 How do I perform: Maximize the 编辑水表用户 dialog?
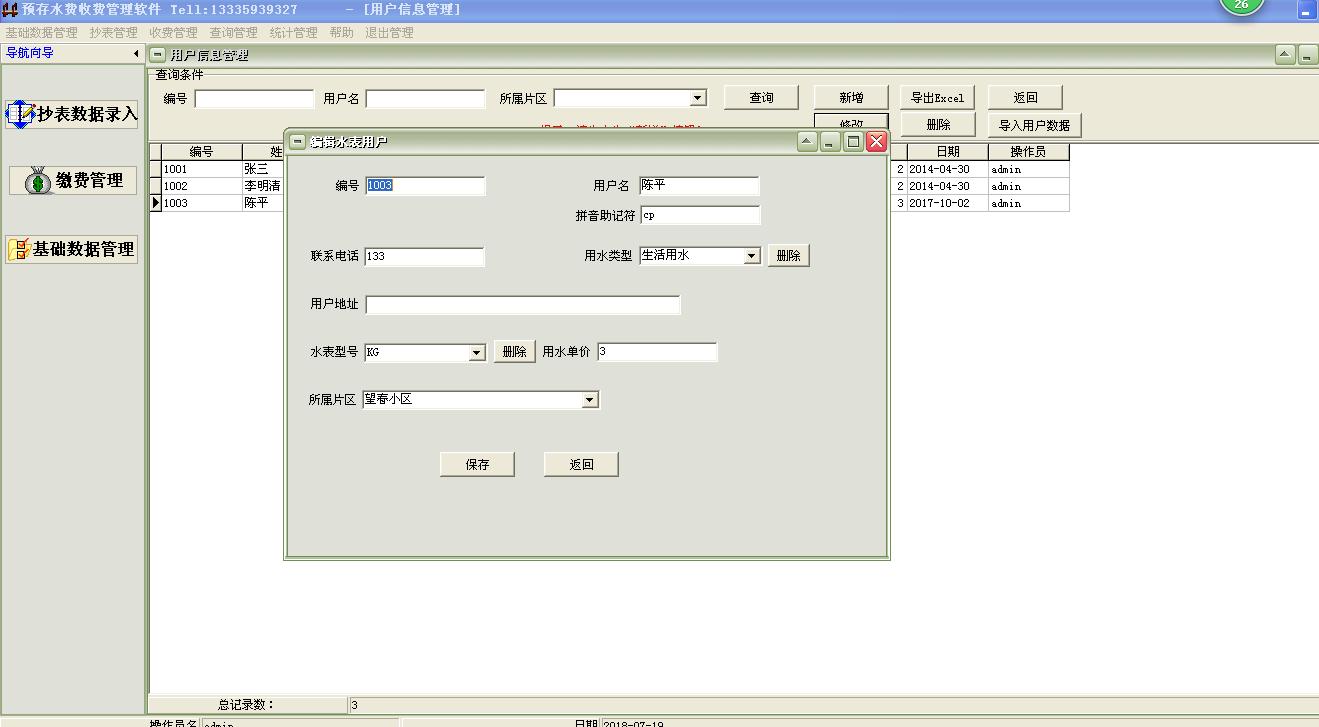click(x=853, y=142)
